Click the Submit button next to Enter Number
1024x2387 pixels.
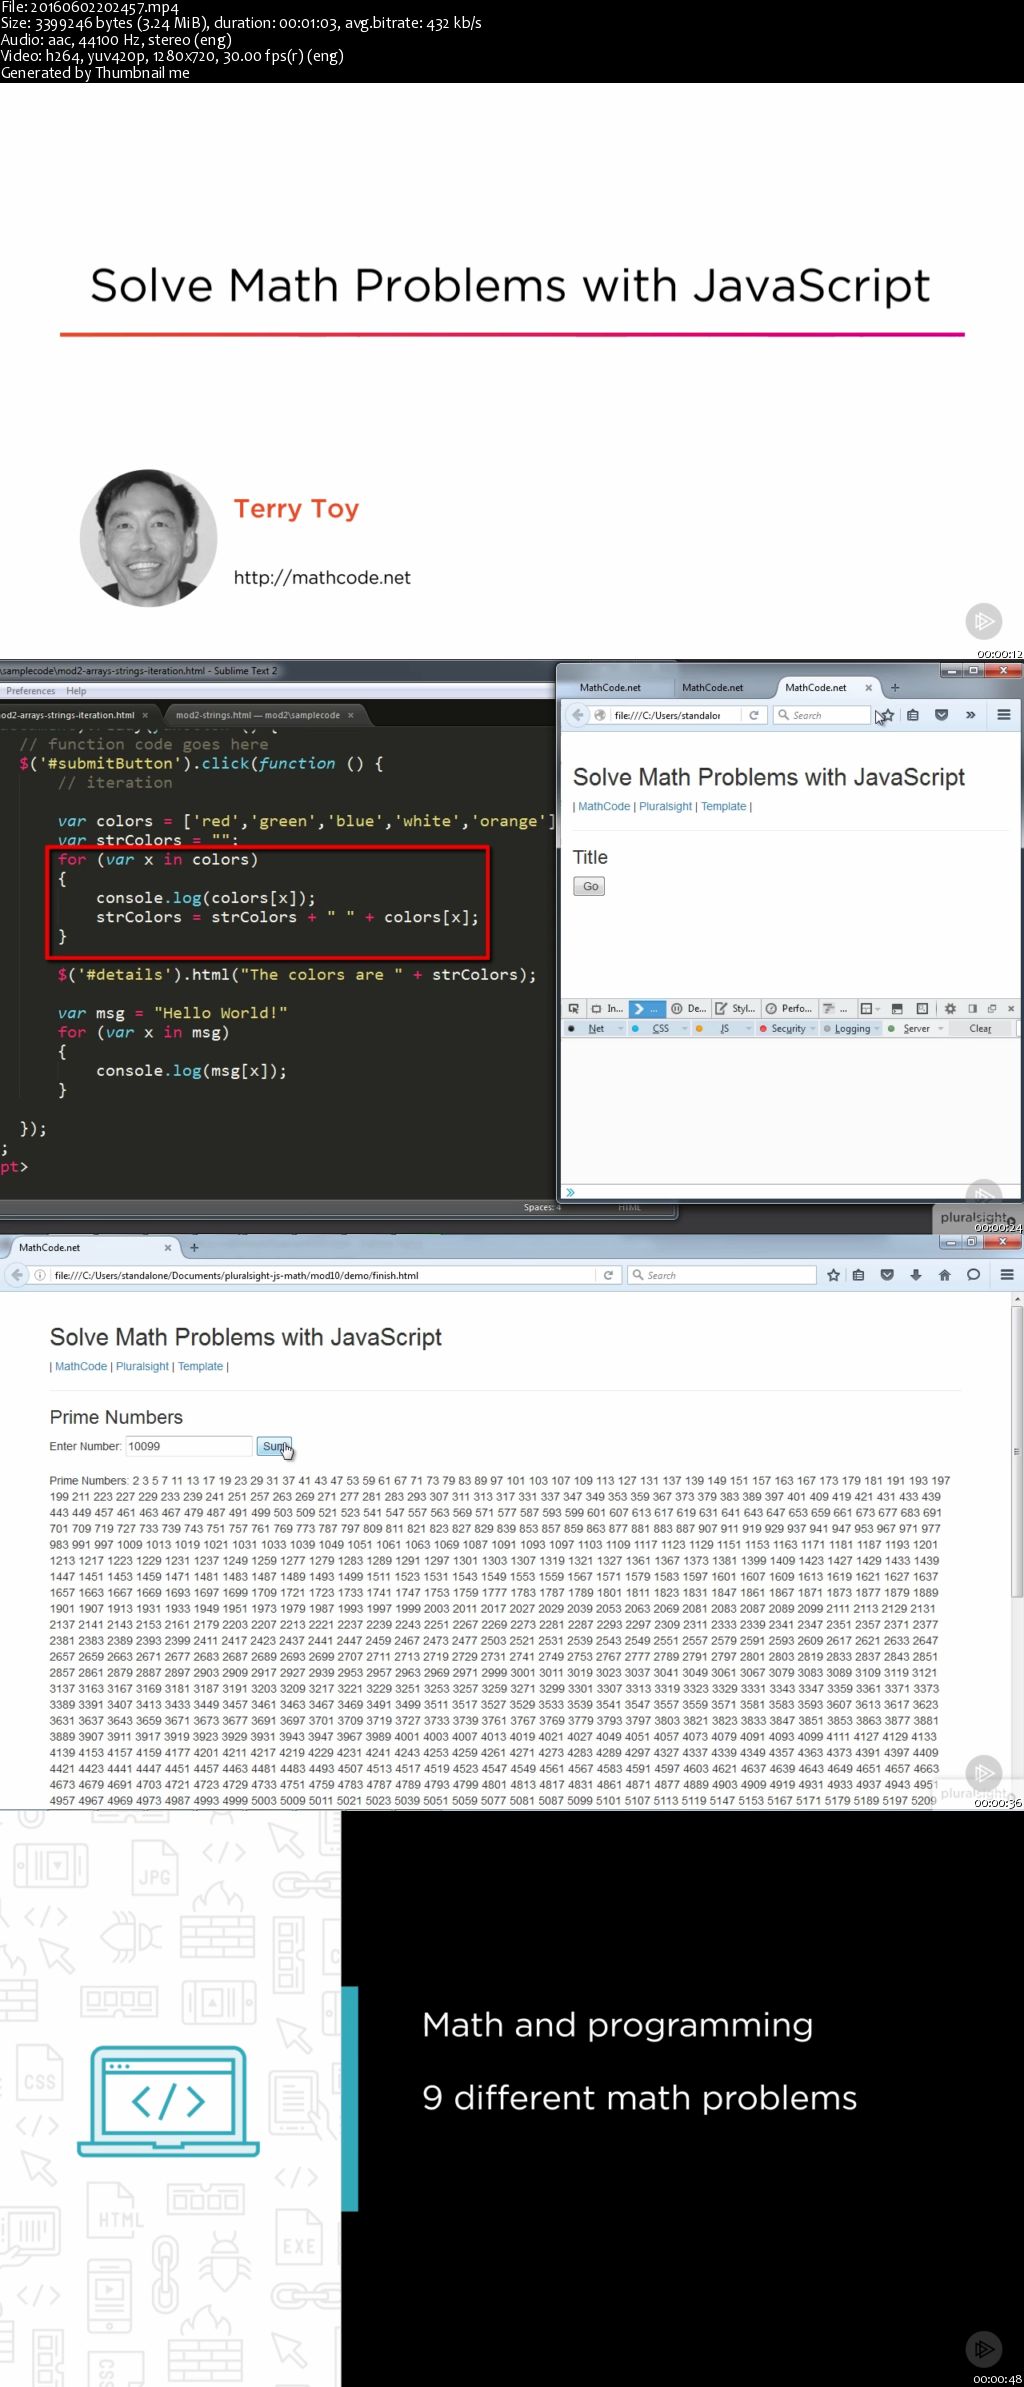click(274, 1446)
